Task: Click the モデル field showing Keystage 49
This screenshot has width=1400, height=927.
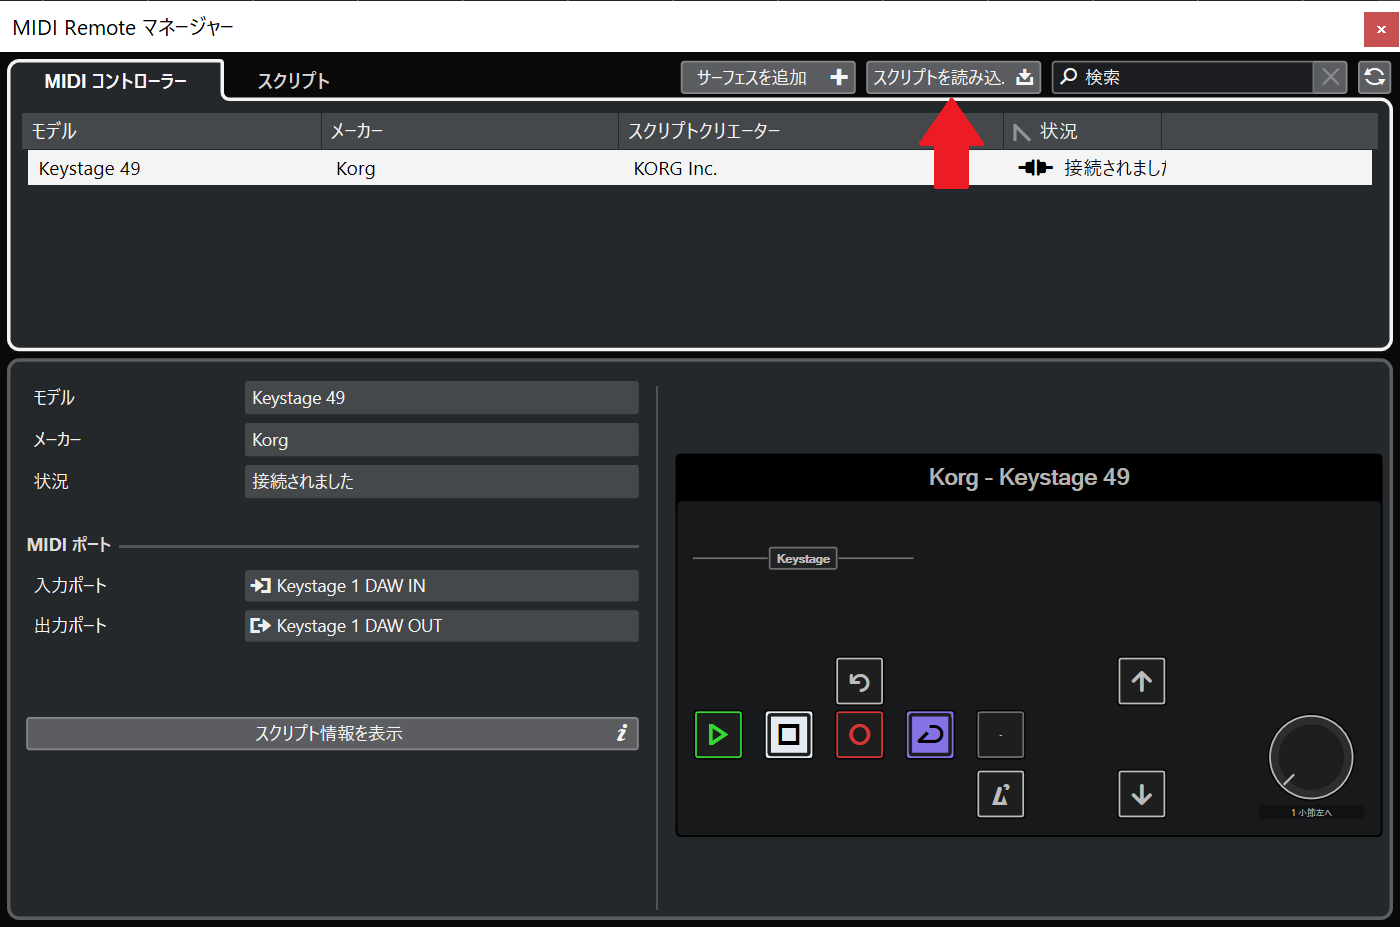Action: 441,398
